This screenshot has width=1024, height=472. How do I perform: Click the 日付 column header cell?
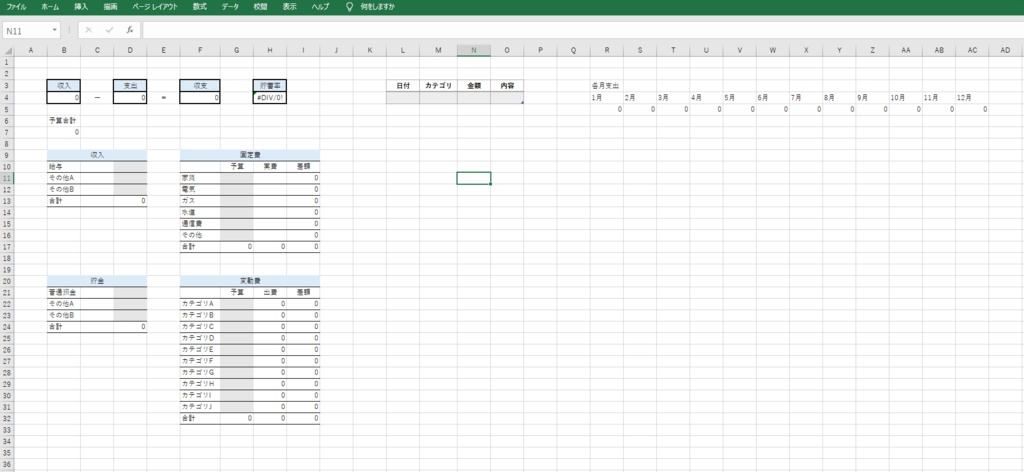(403, 86)
